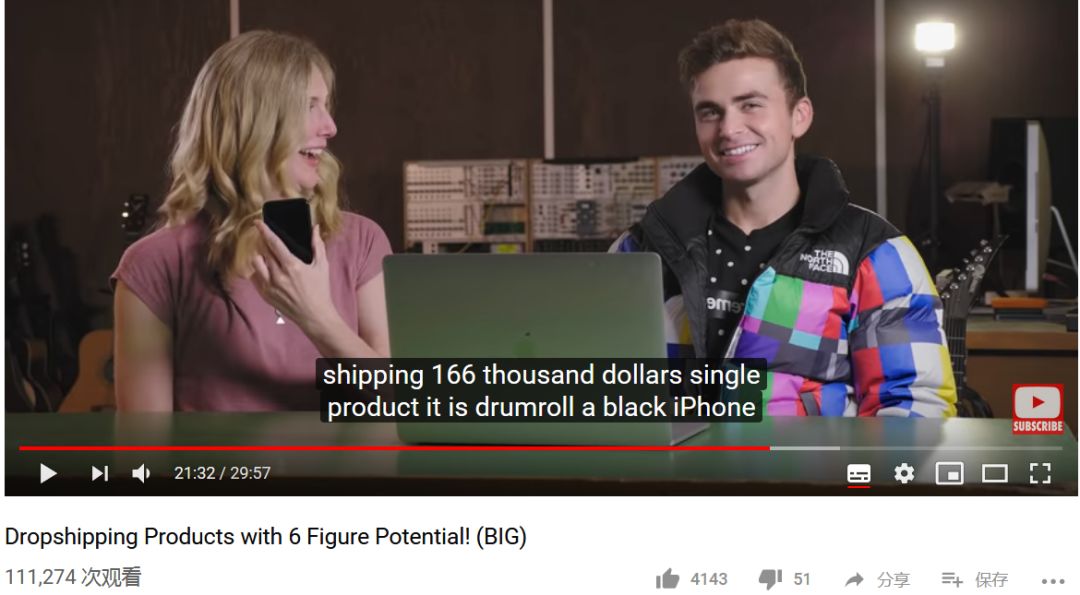Screen dimensions: 1080x595
Task: Go fullscreen with the fullscreen icon
Action: pos(1040,474)
